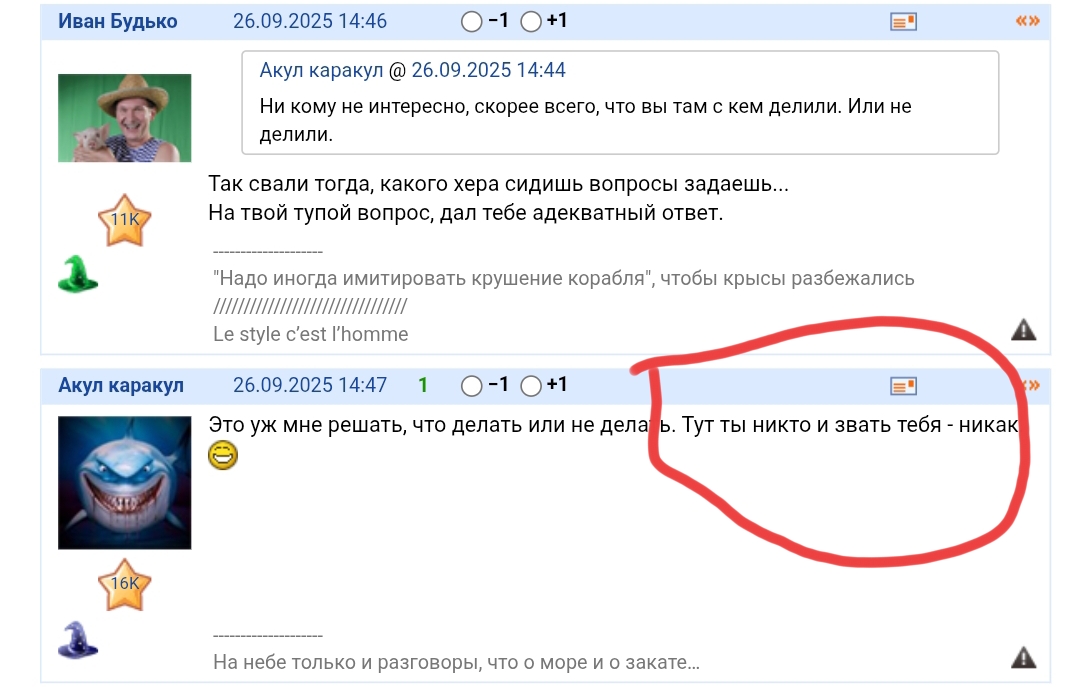Viewport: 1080px width, 687px height.
Task: Open Акул каракул's profile name in post header
Action: click(121, 385)
